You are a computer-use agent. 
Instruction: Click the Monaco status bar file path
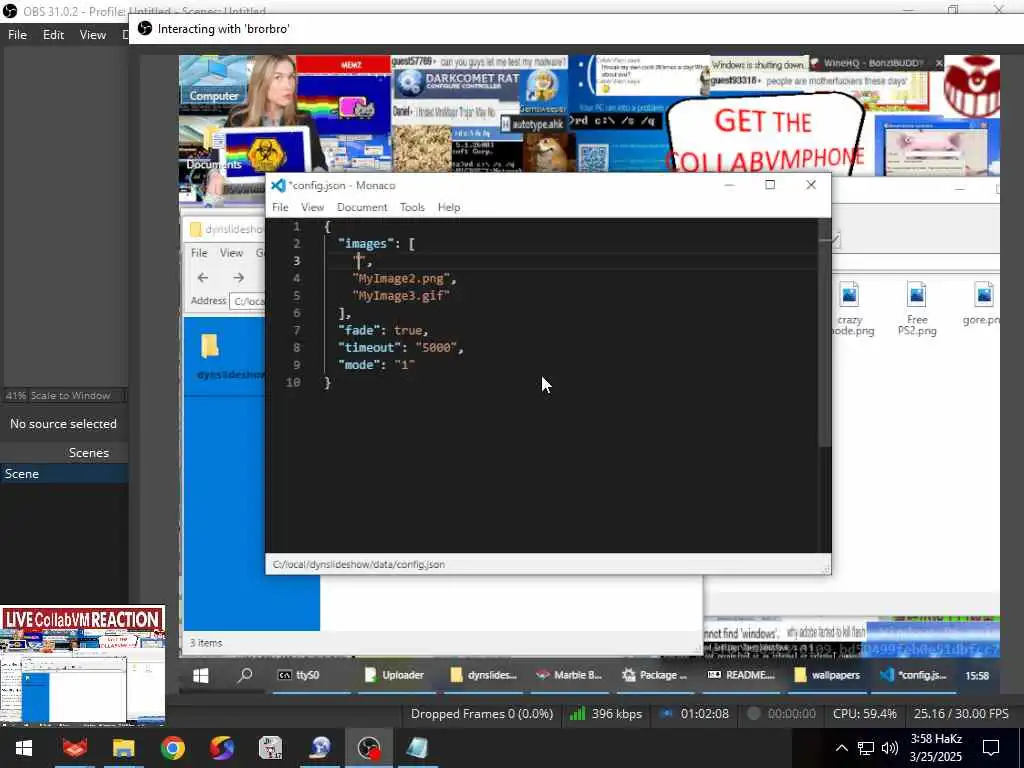click(x=359, y=564)
